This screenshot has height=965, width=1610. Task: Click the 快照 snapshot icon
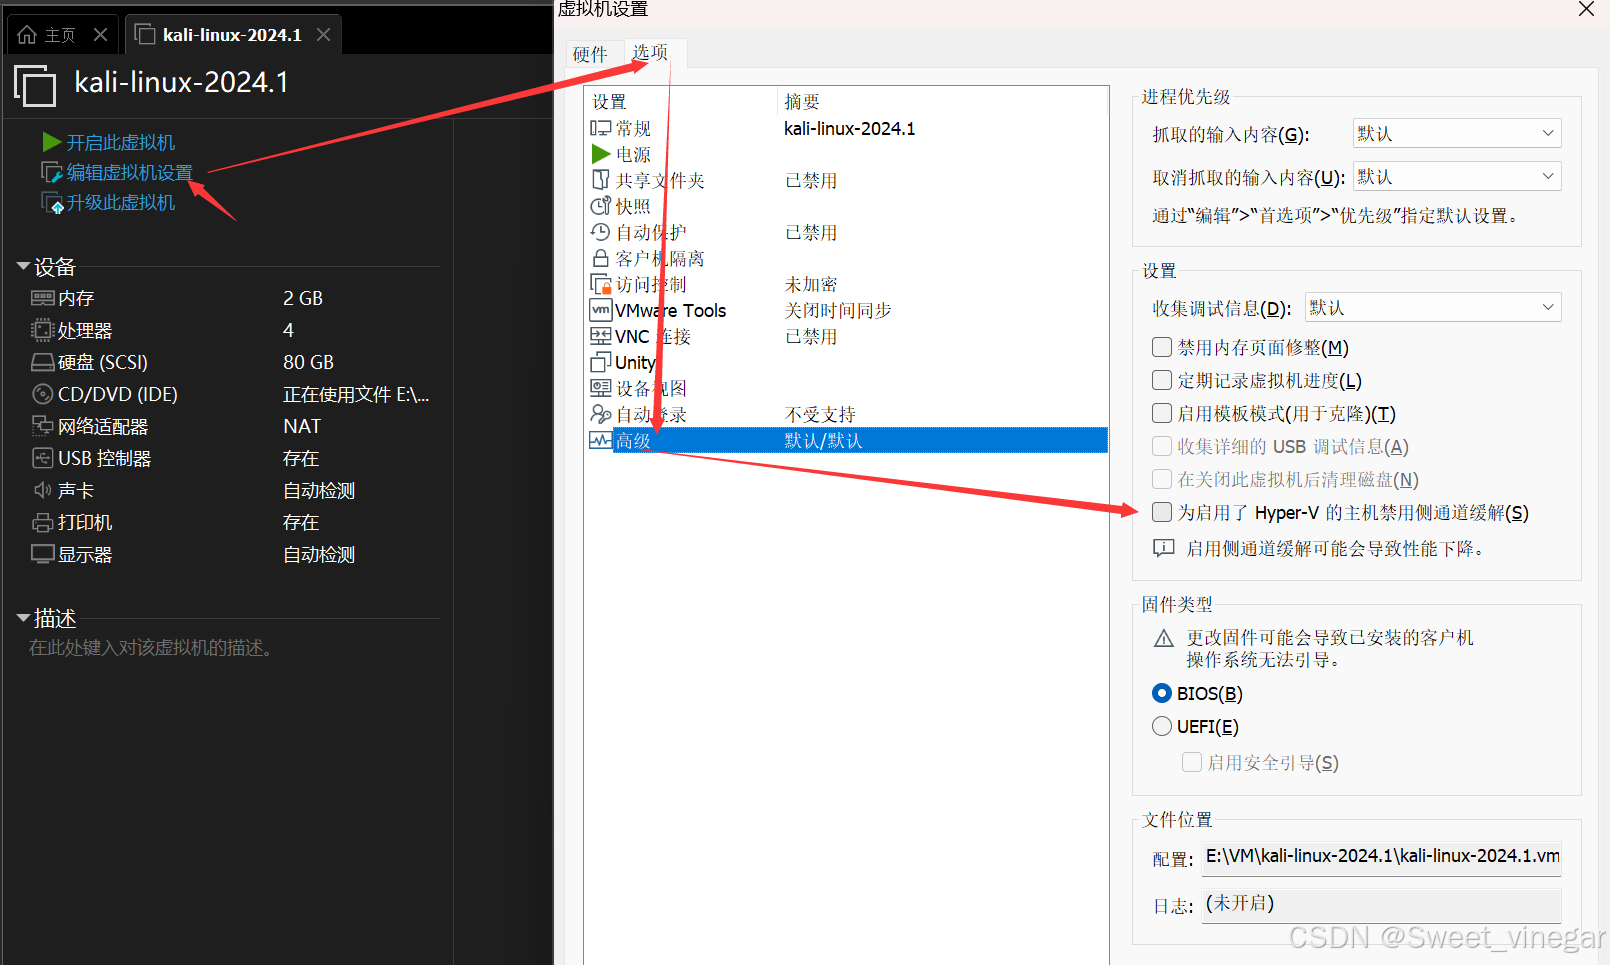click(600, 206)
